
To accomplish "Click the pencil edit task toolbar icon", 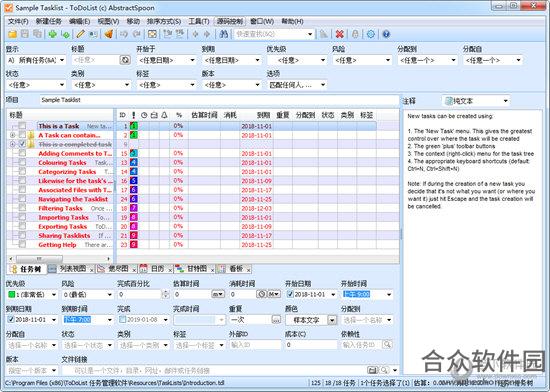I will [x=80, y=34].
